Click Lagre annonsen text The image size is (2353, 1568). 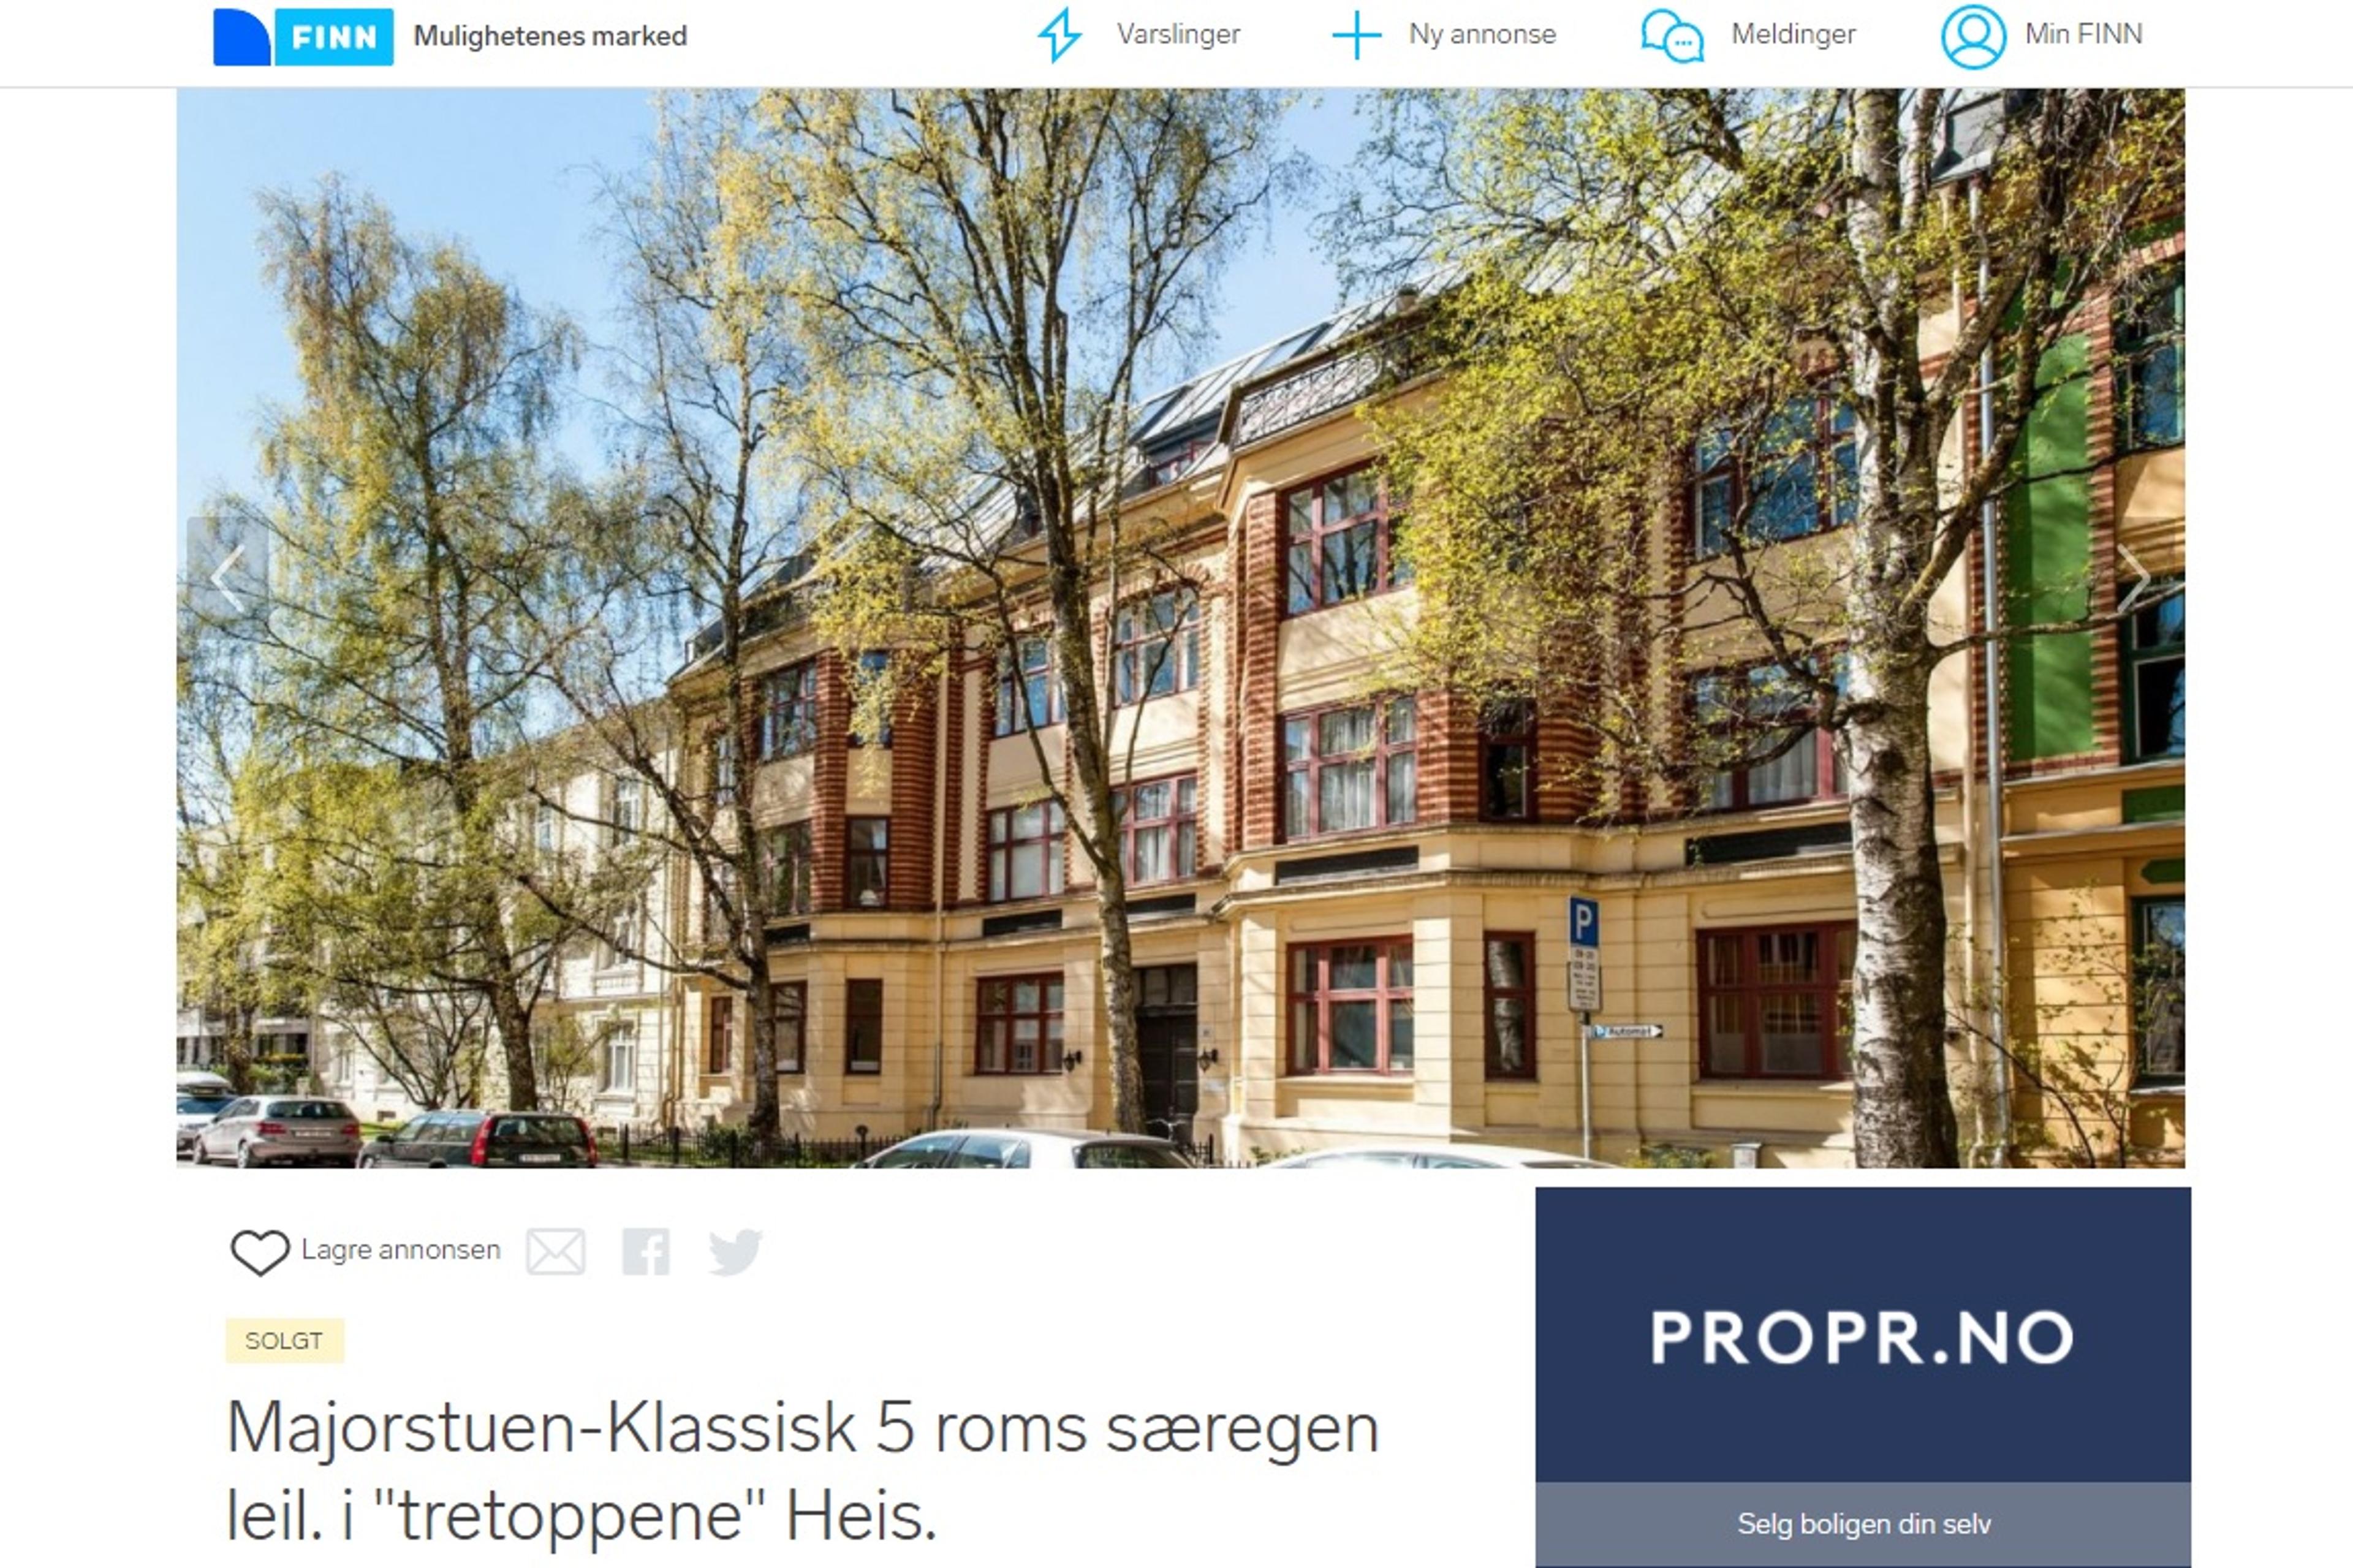(400, 1250)
